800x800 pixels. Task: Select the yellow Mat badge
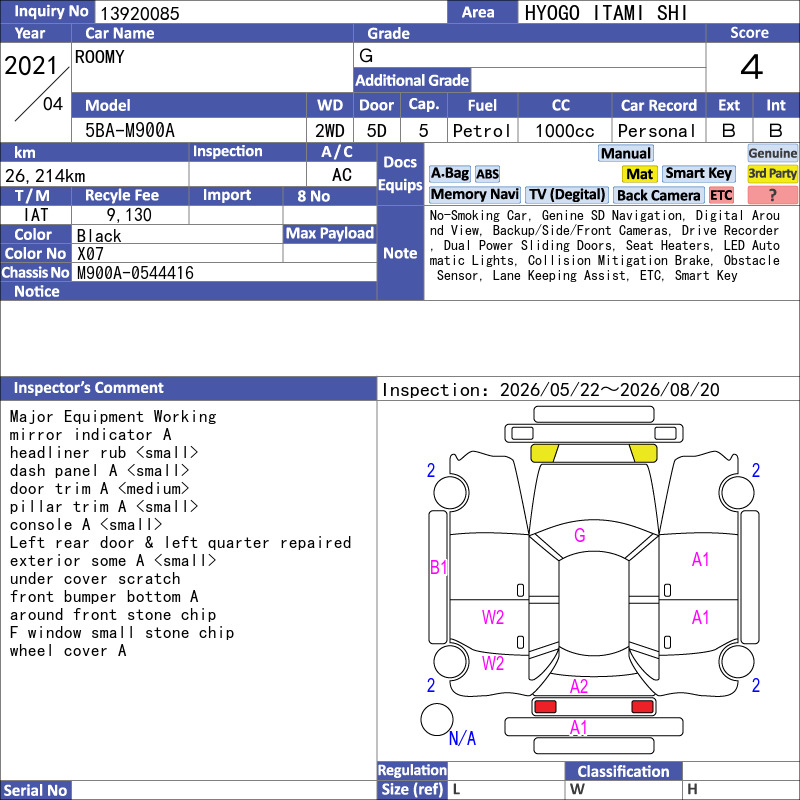[640, 174]
